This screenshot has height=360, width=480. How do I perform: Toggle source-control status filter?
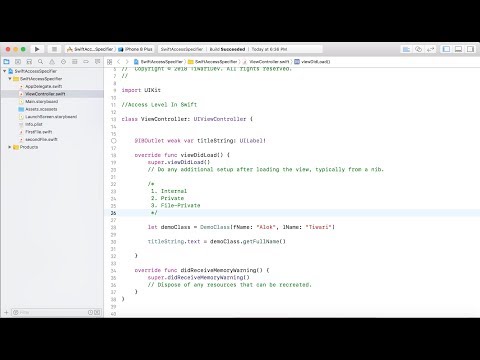(97, 312)
